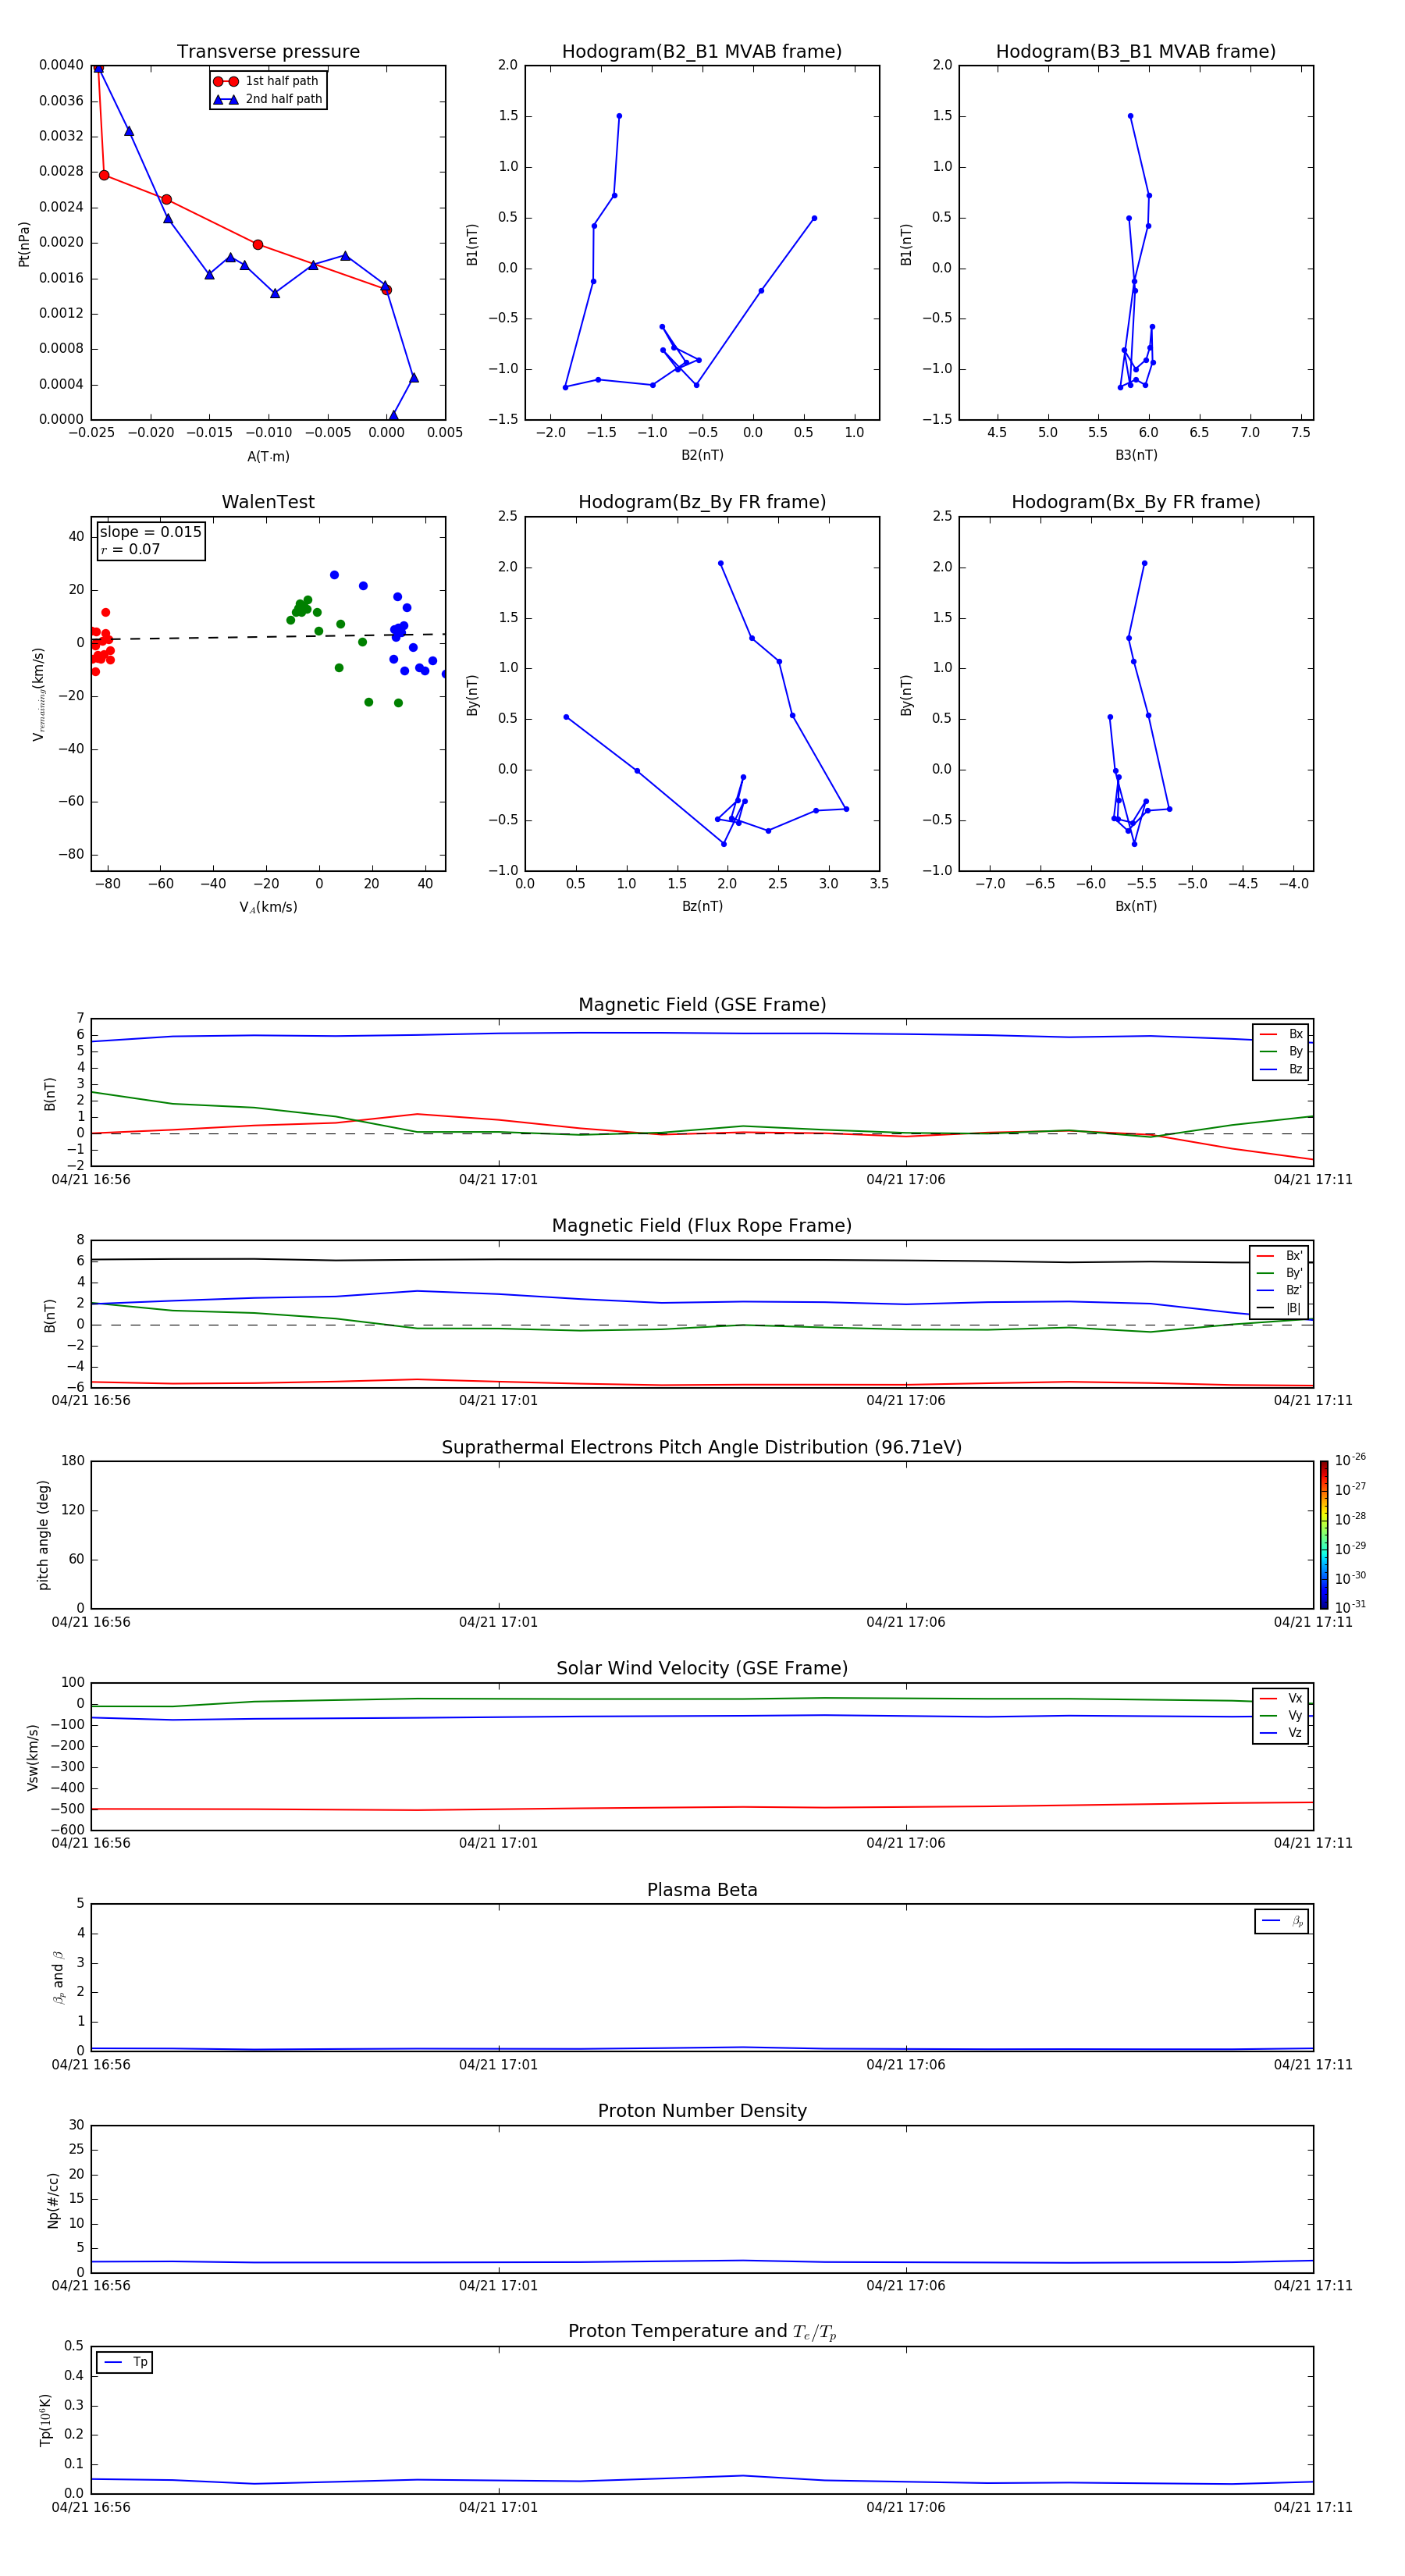Click "04/21 17:01" tick under Proton Temperature plot

click(x=498, y=2507)
